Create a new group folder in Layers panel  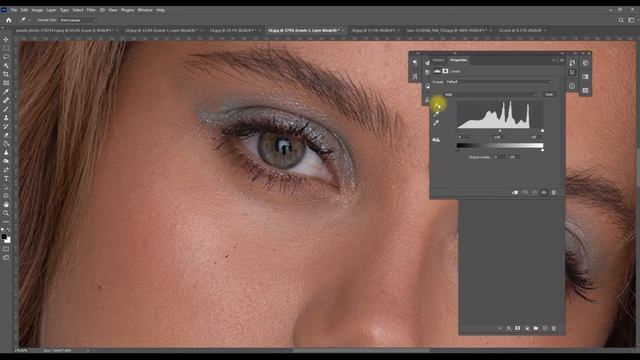click(x=536, y=328)
